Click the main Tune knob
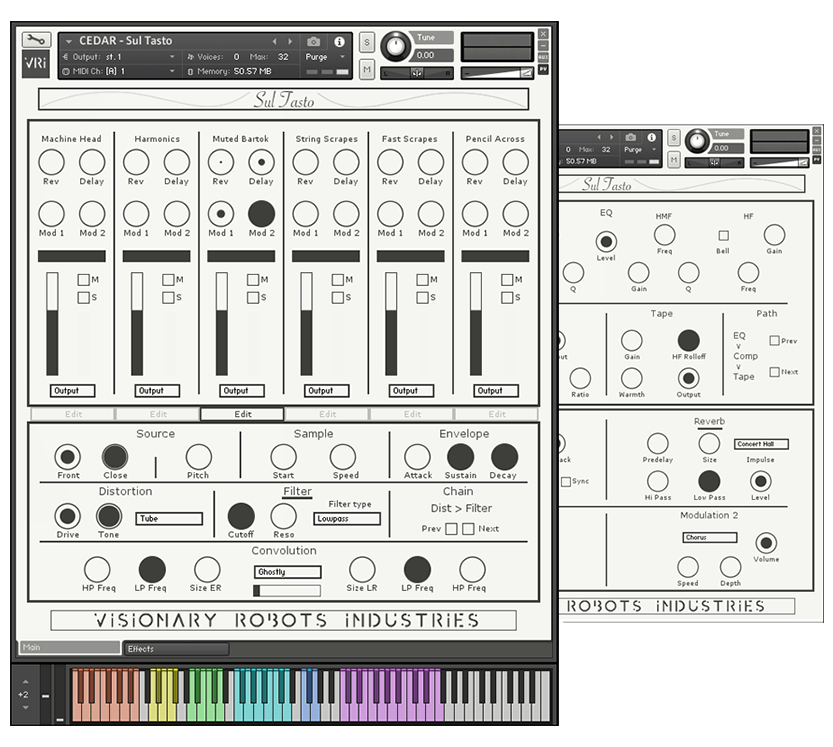The image size is (833, 747). [x=397, y=46]
